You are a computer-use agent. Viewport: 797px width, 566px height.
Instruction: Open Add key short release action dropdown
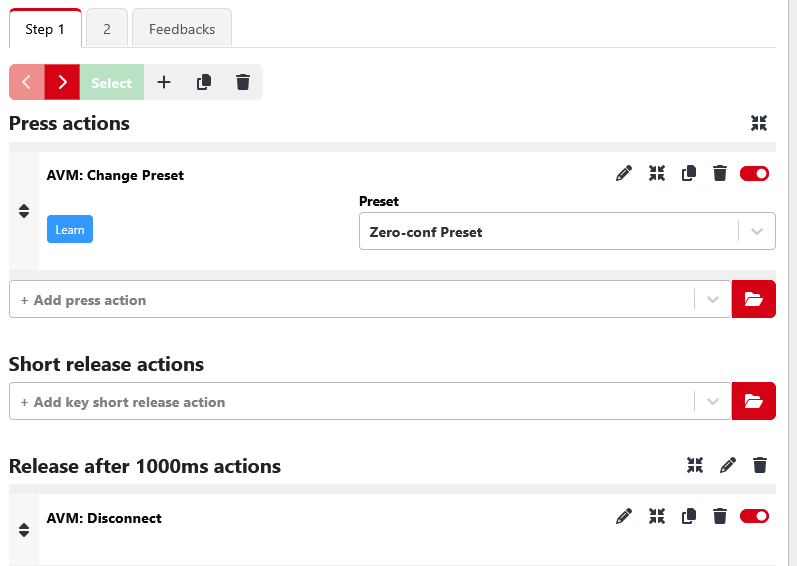tap(712, 402)
